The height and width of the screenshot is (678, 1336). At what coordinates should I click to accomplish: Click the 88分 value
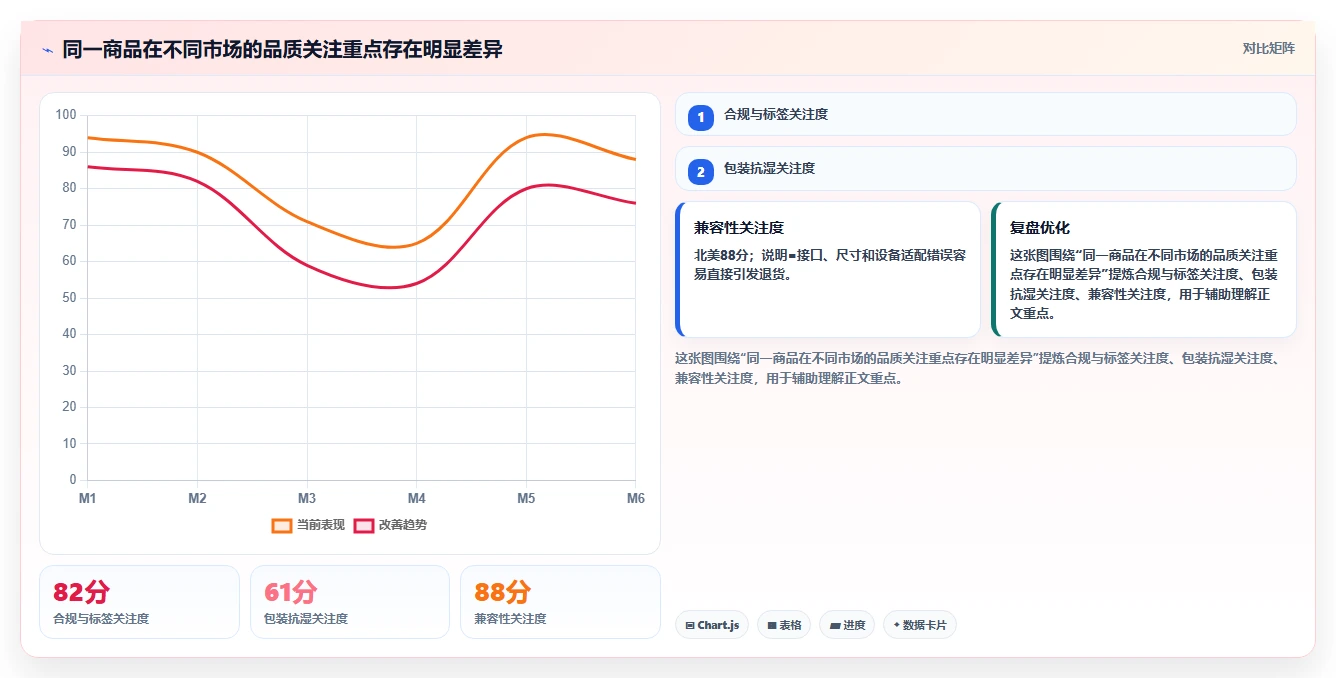pyautogui.click(x=502, y=592)
